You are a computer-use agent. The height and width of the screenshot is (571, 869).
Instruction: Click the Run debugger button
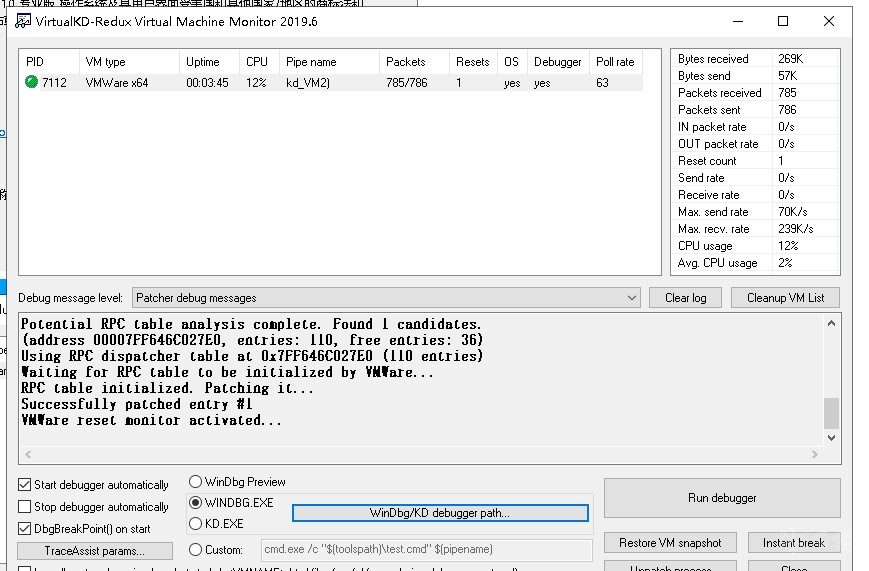pos(722,498)
